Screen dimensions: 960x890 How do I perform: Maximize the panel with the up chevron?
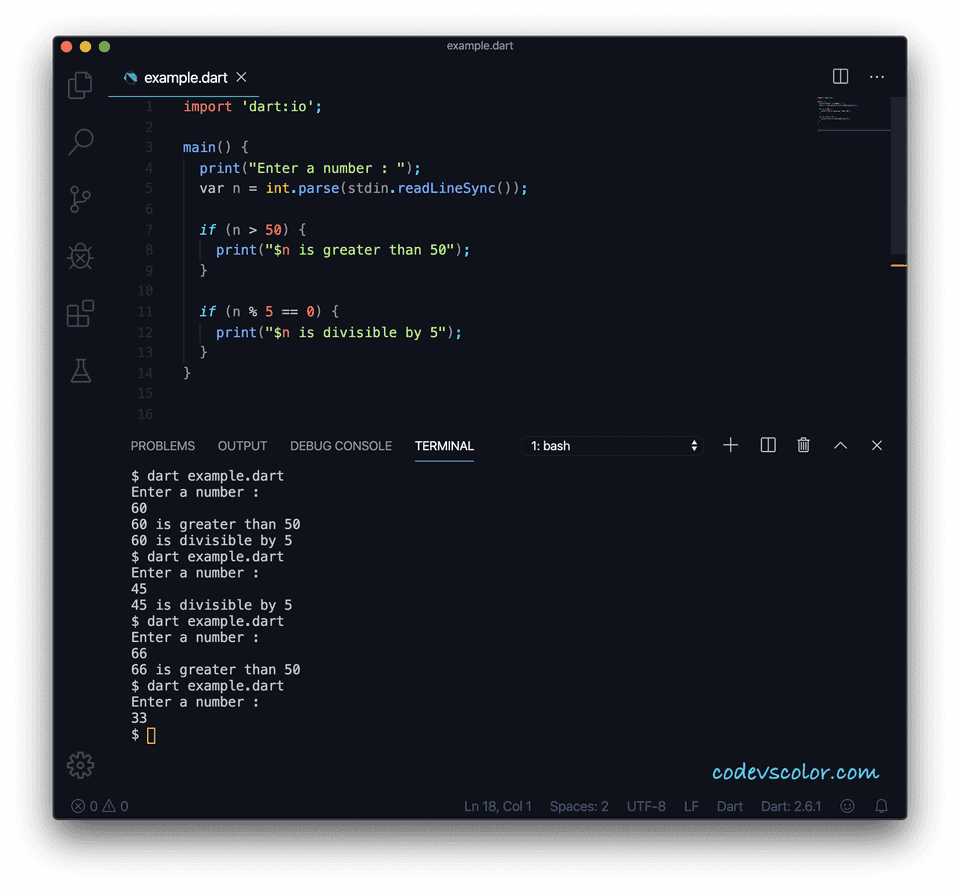click(x=840, y=445)
